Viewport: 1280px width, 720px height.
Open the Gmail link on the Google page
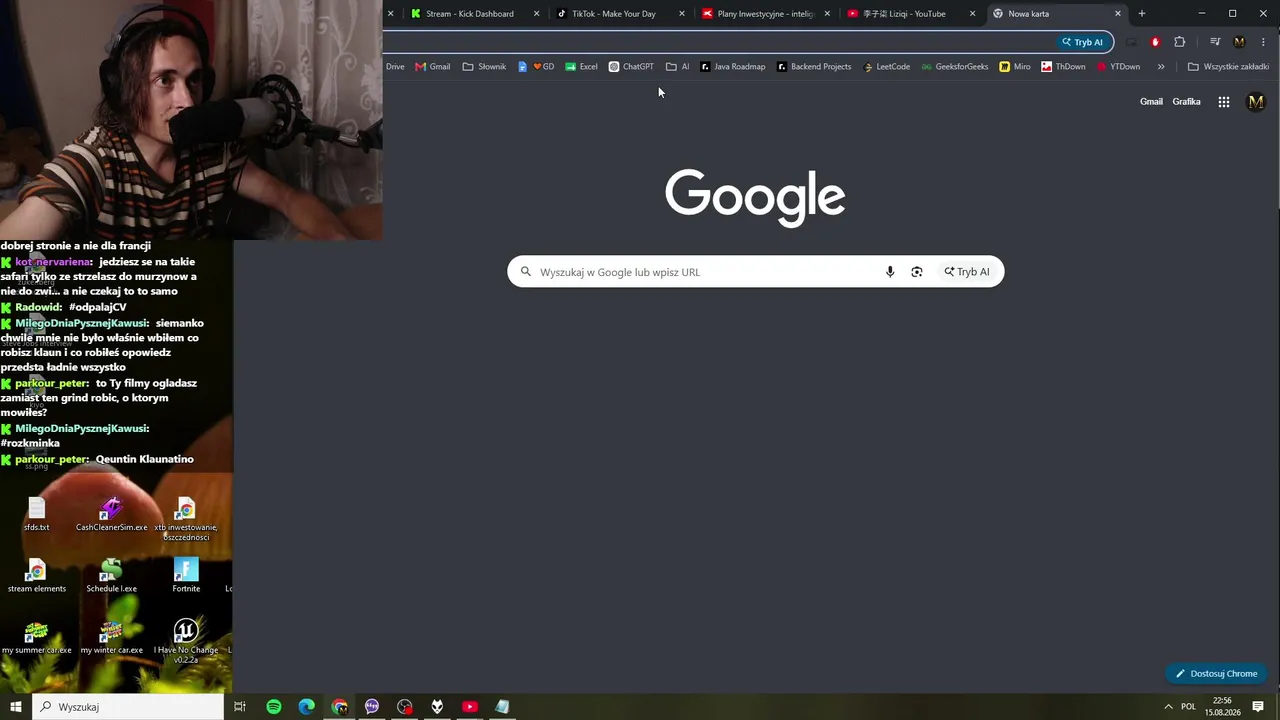tap(1151, 102)
